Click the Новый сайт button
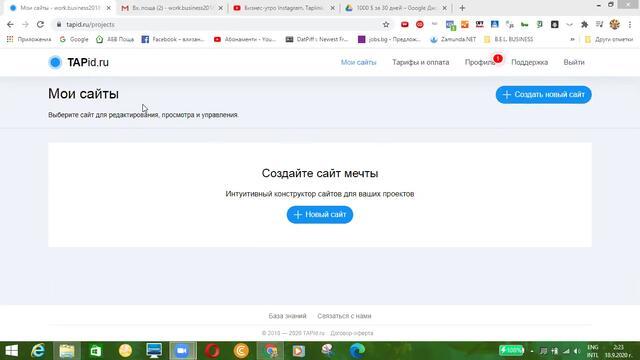Viewport: 640px width, 360px height. pos(320,215)
